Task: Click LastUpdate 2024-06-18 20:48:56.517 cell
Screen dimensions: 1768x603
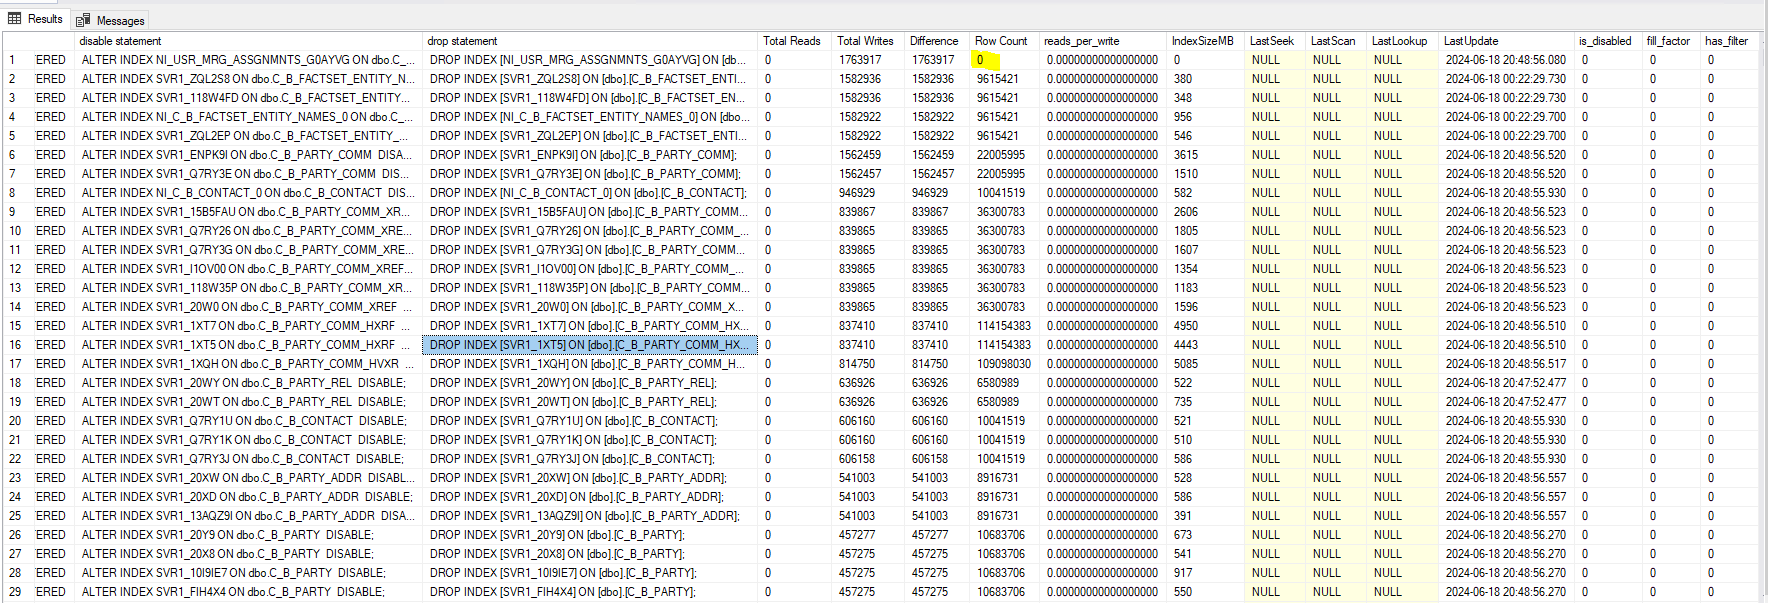Action: coord(1508,364)
